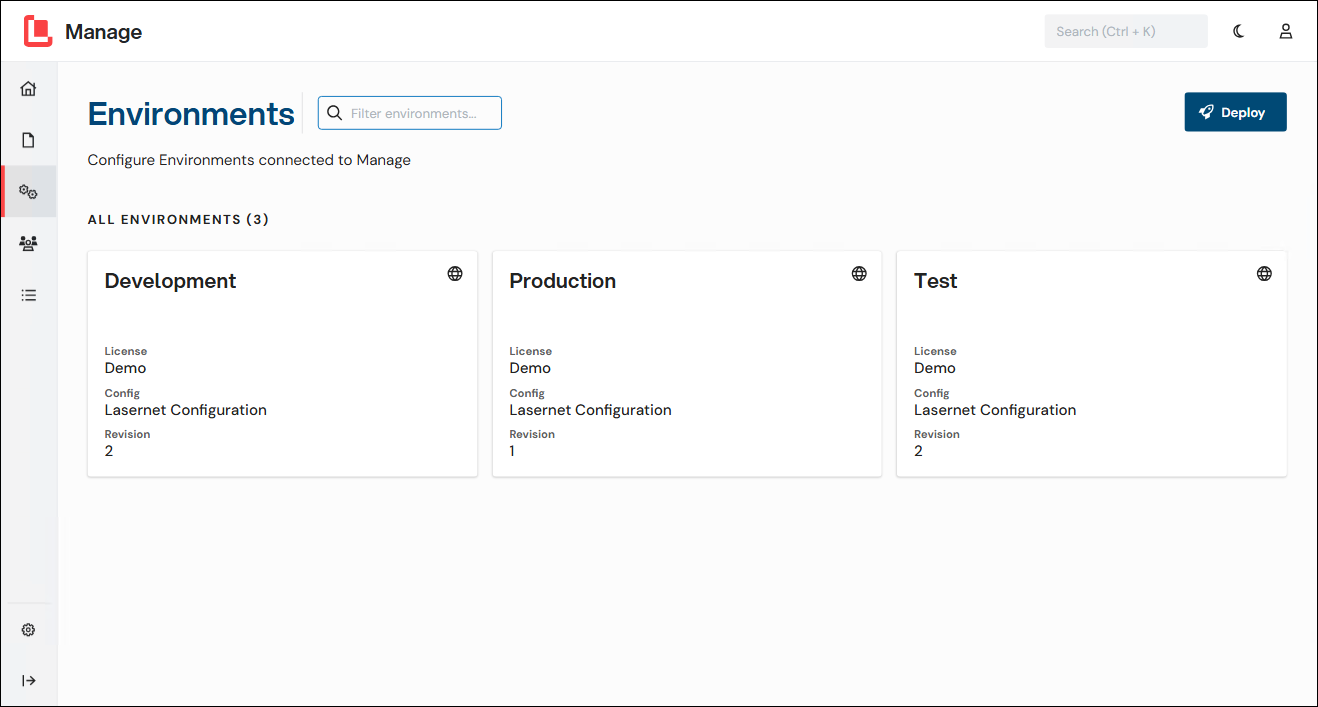The width and height of the screenshot is (1318, 707).
Task: Focus the Filter environments field
Action: (x=410, y=113)
